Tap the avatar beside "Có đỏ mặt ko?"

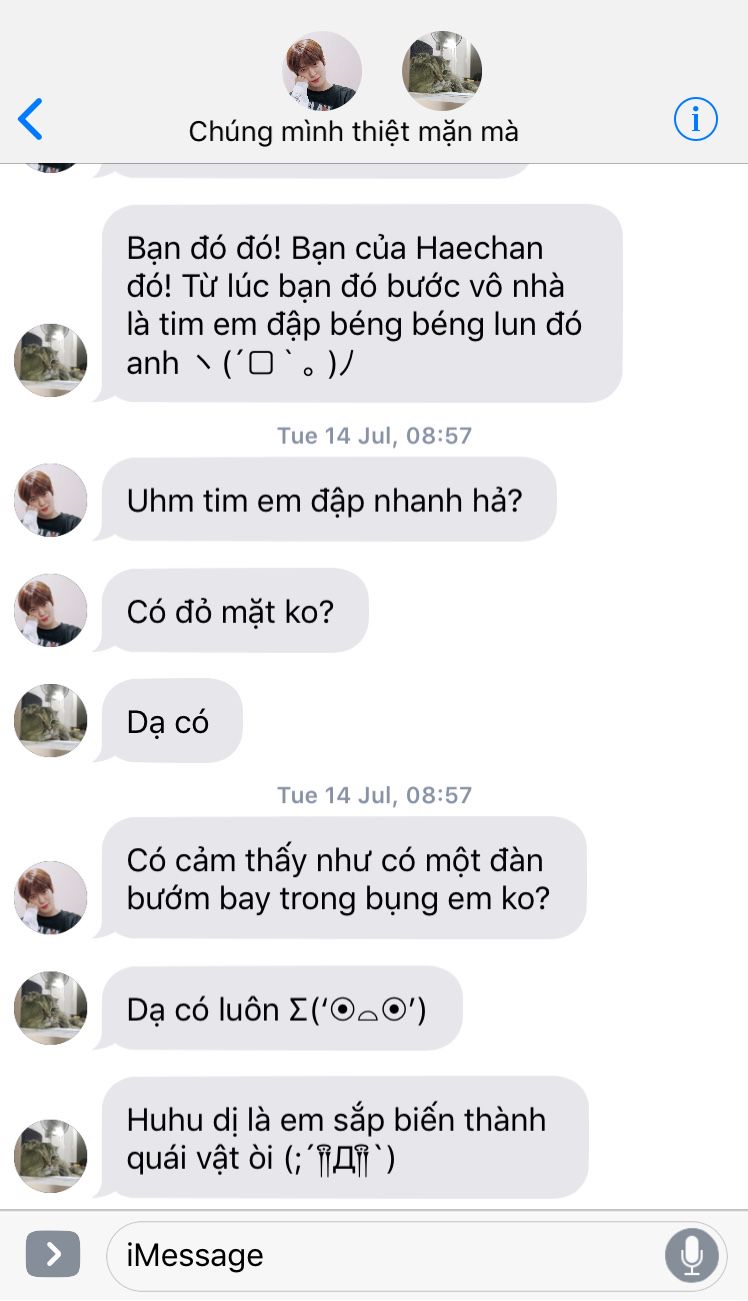pyautogui.click(x=50, y=610)
